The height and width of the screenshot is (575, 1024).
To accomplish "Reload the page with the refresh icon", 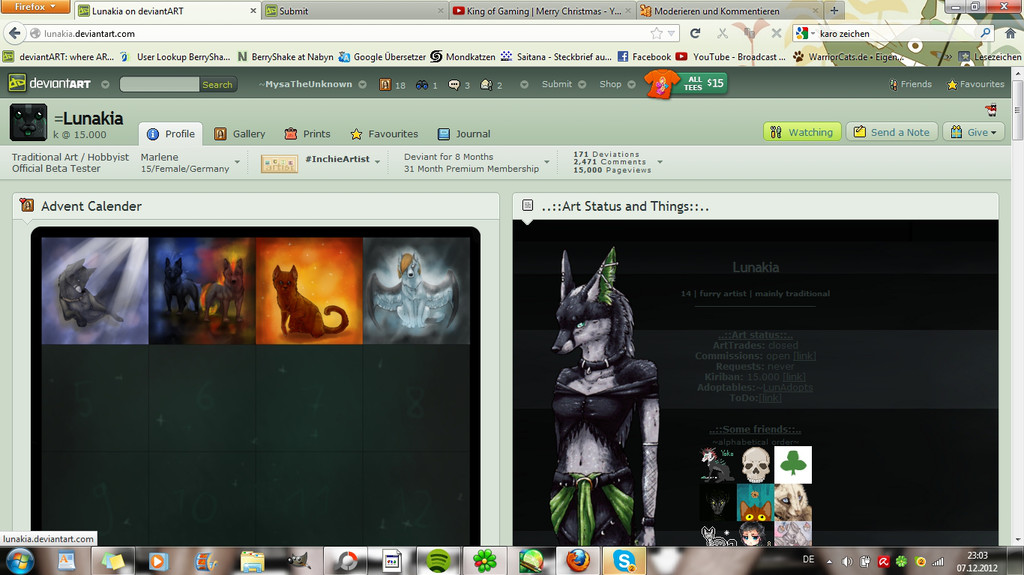I will [x=695, y=33].
